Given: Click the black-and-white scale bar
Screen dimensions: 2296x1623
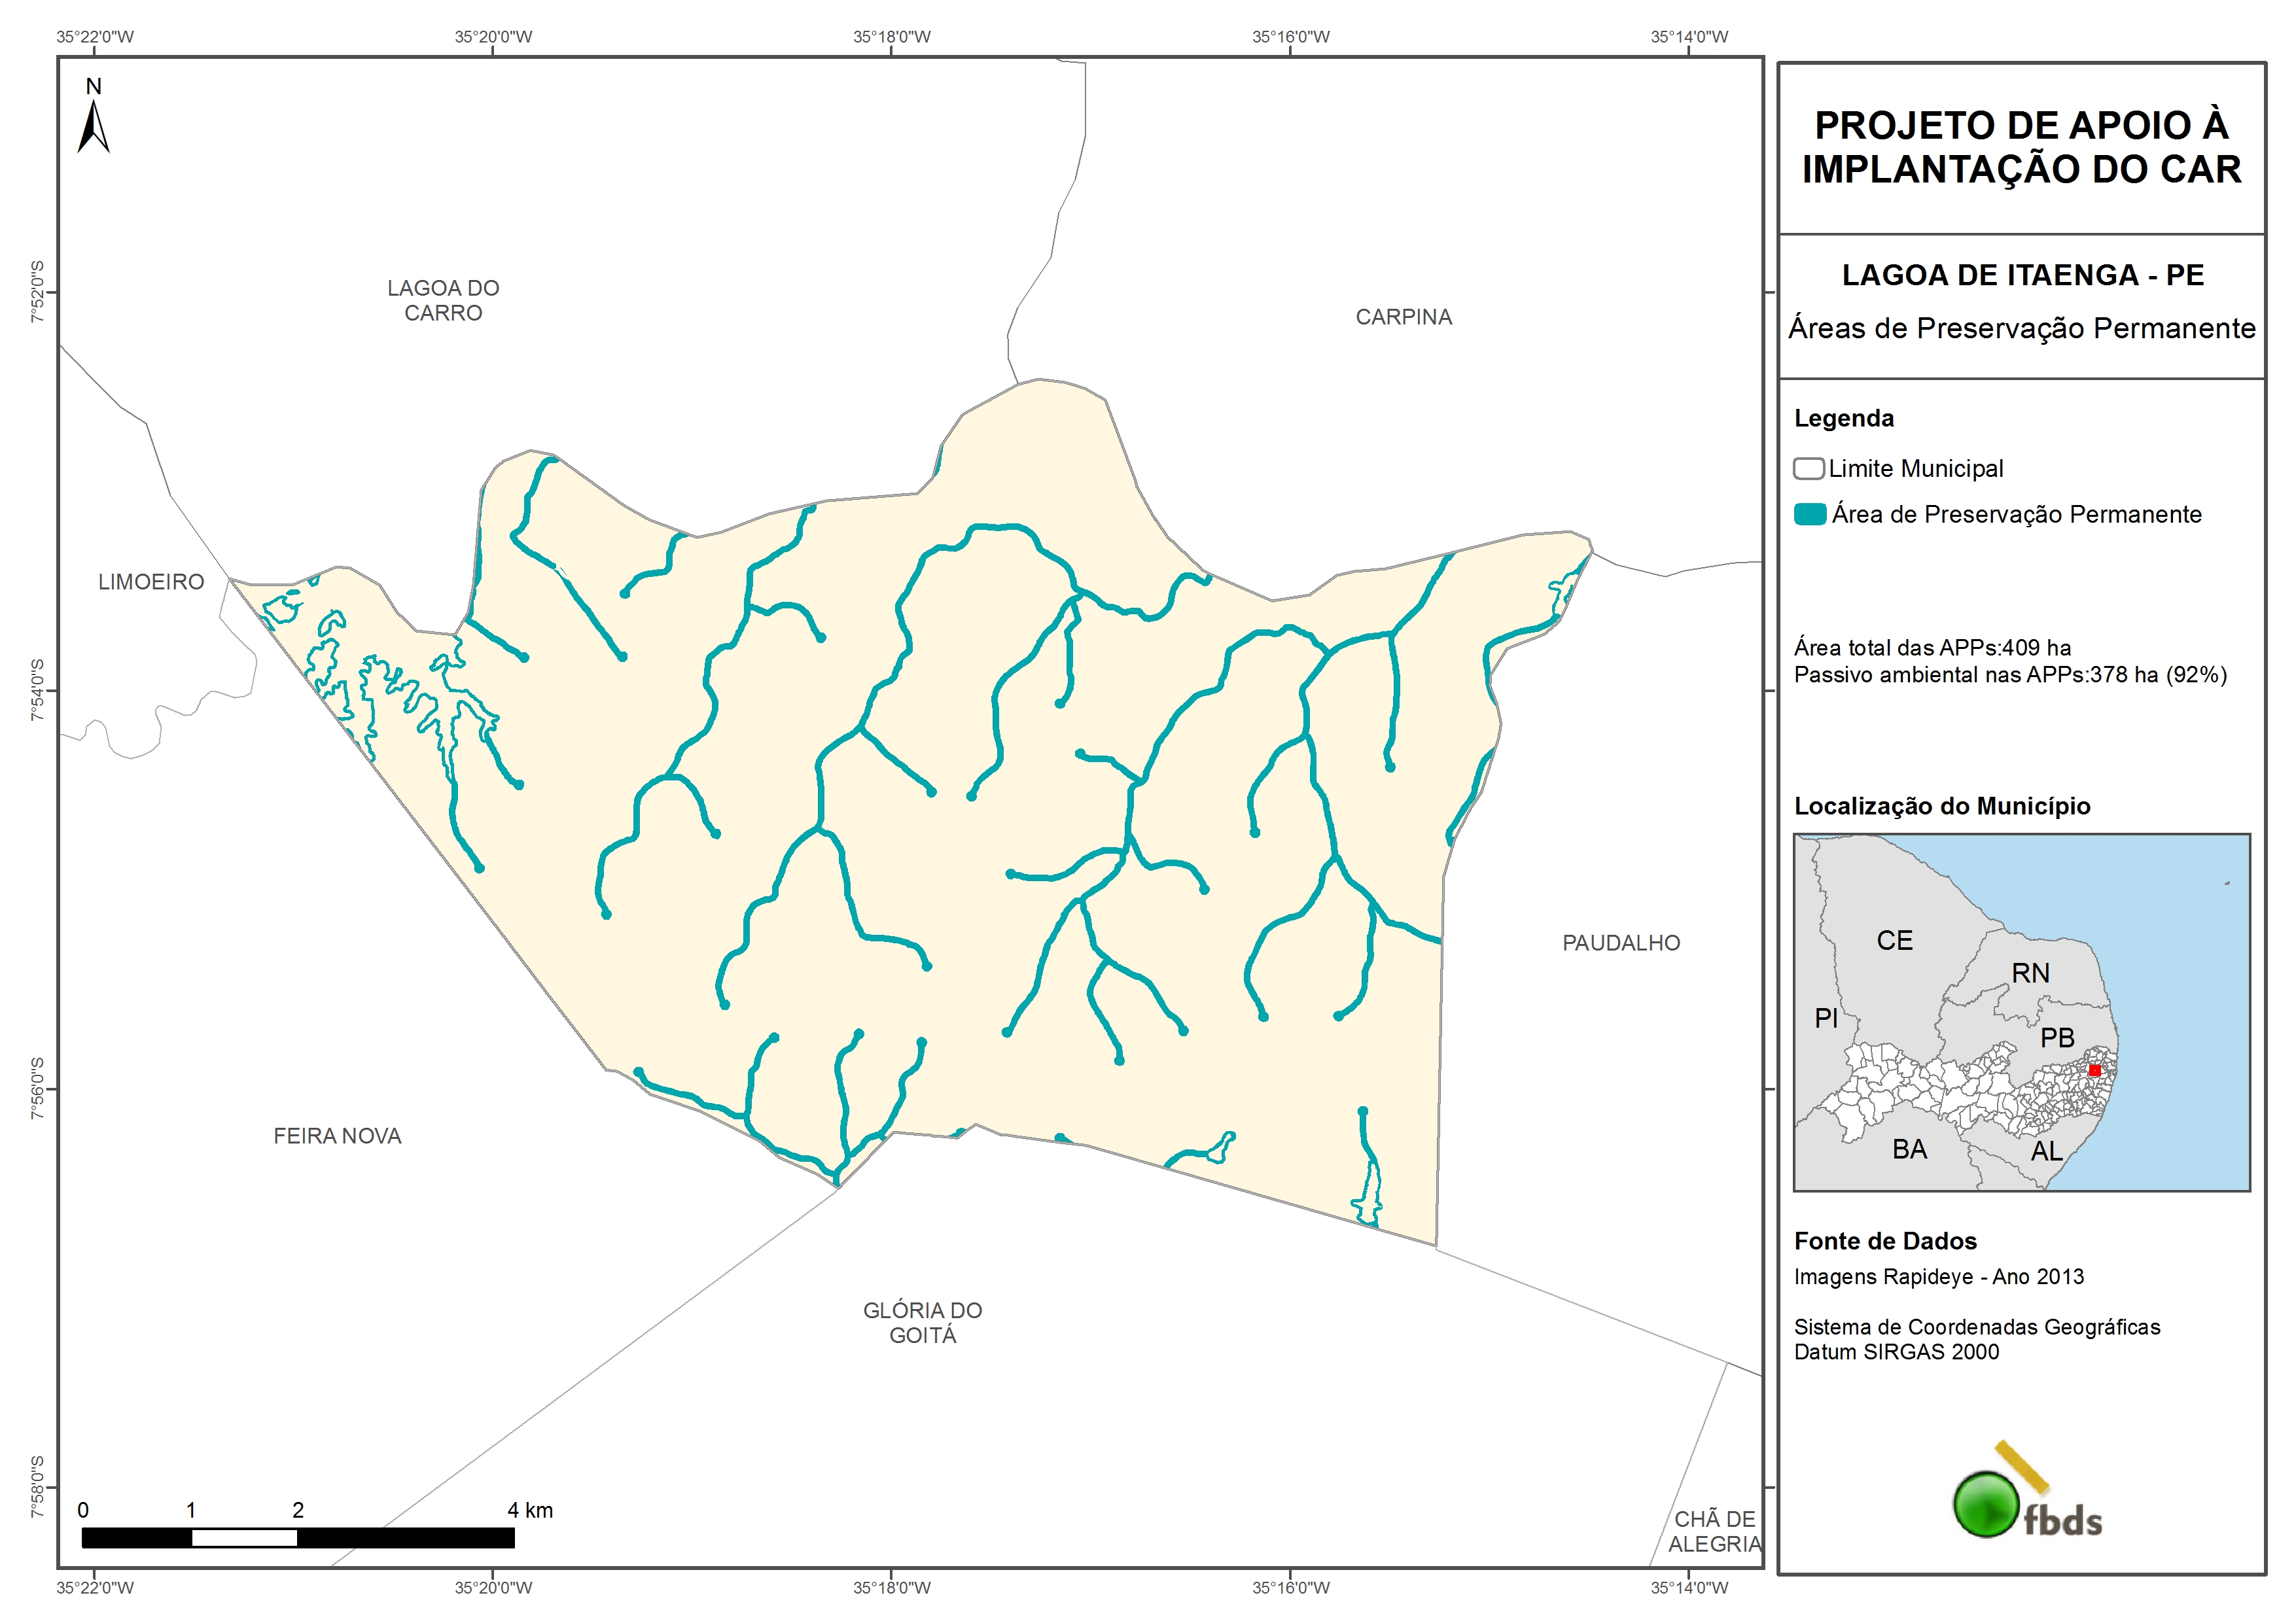Looking at the screenshot, I should coord(298,1538).
